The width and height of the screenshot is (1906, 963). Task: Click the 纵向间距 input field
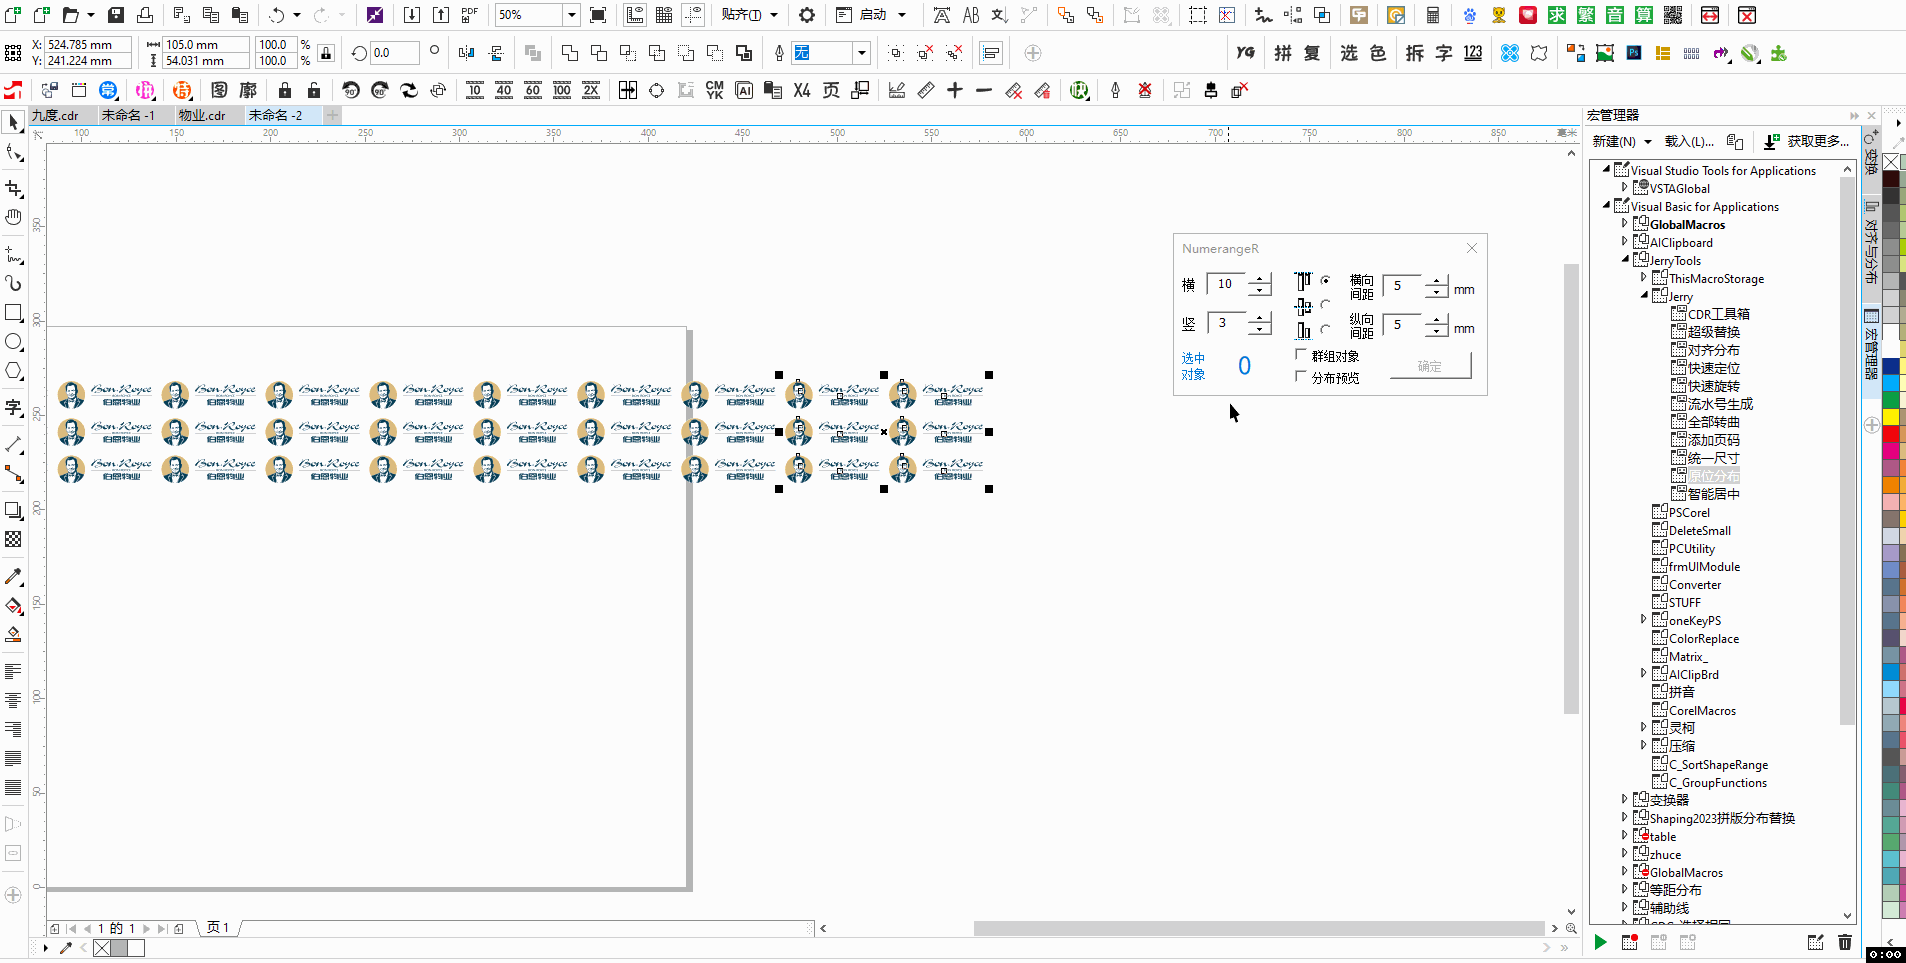point(1402,324)
